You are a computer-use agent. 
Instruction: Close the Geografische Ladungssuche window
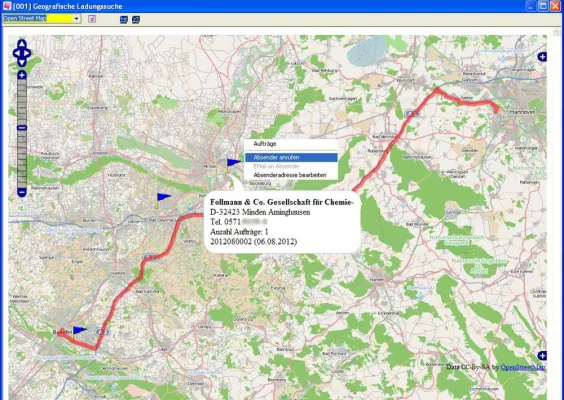(555, 6)
